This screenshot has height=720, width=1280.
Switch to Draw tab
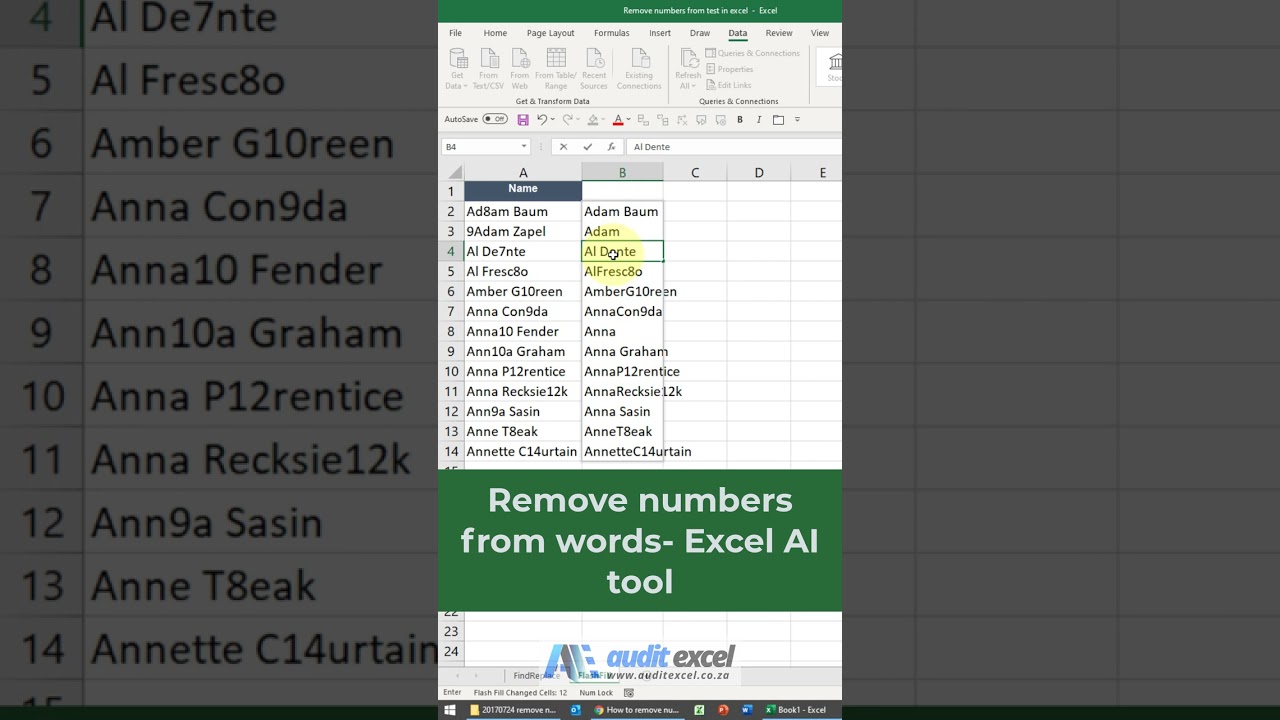click(700, 33)
